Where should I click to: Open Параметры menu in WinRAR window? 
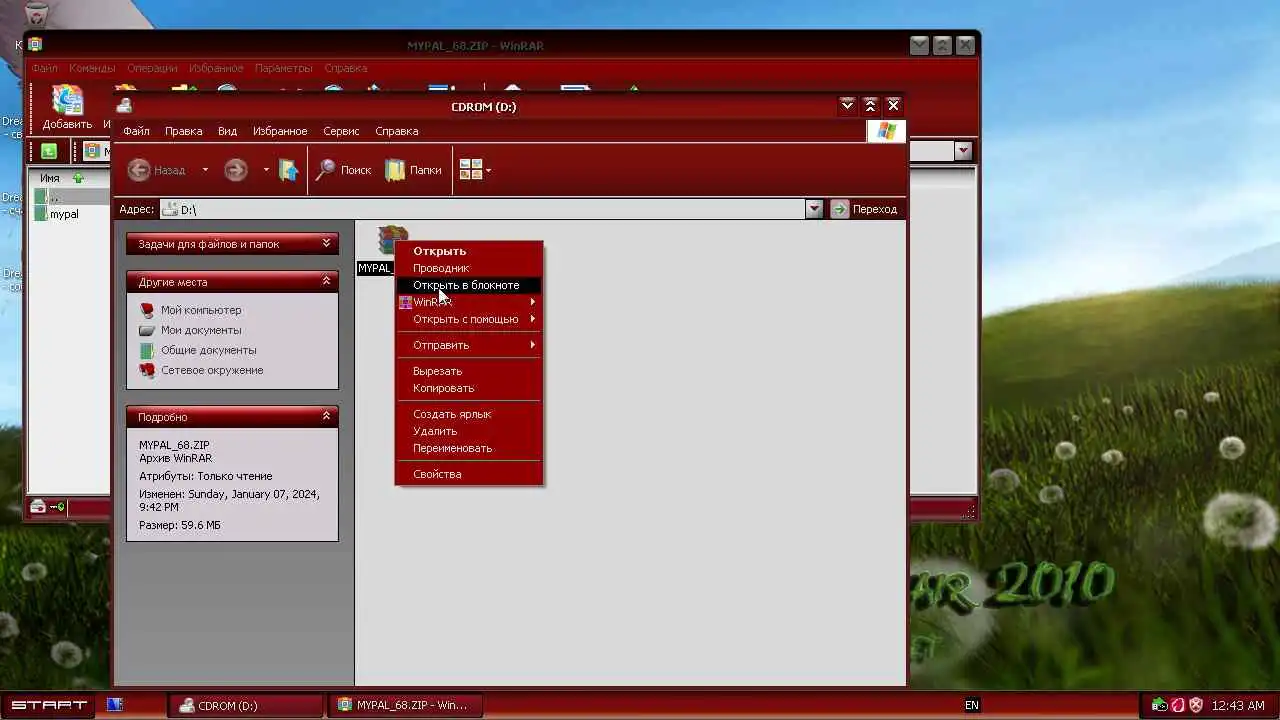click(x=283, y=68)
